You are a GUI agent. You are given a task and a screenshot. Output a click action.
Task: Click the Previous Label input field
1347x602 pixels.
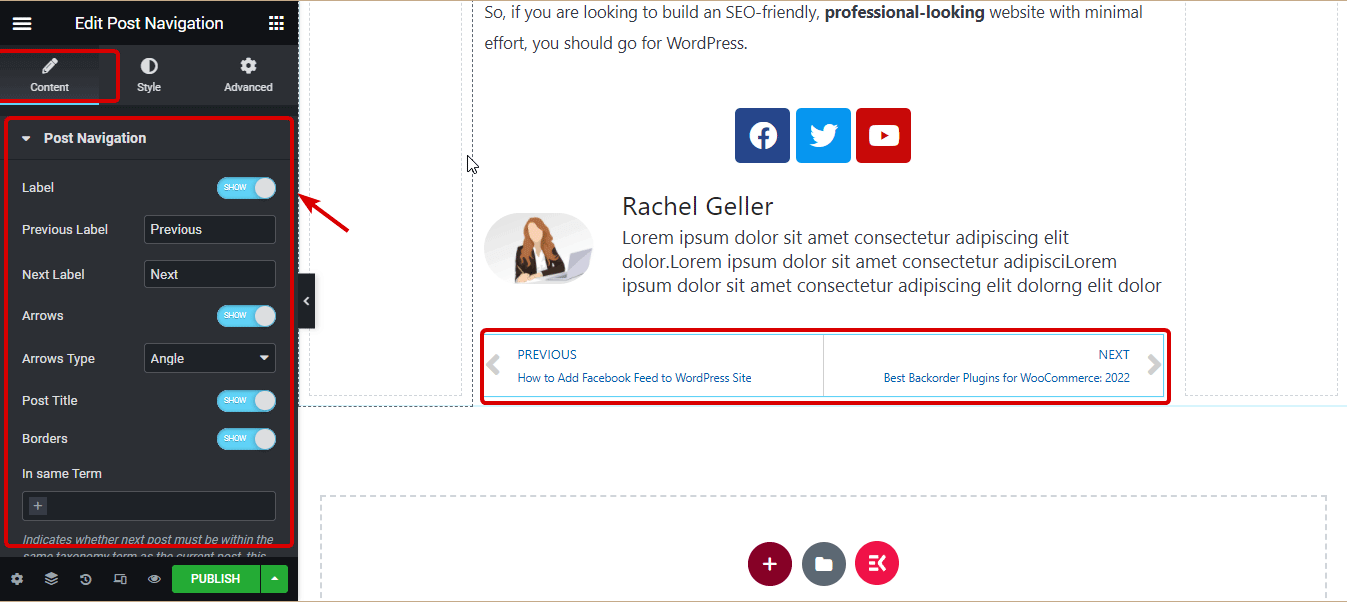click(210, 229)
